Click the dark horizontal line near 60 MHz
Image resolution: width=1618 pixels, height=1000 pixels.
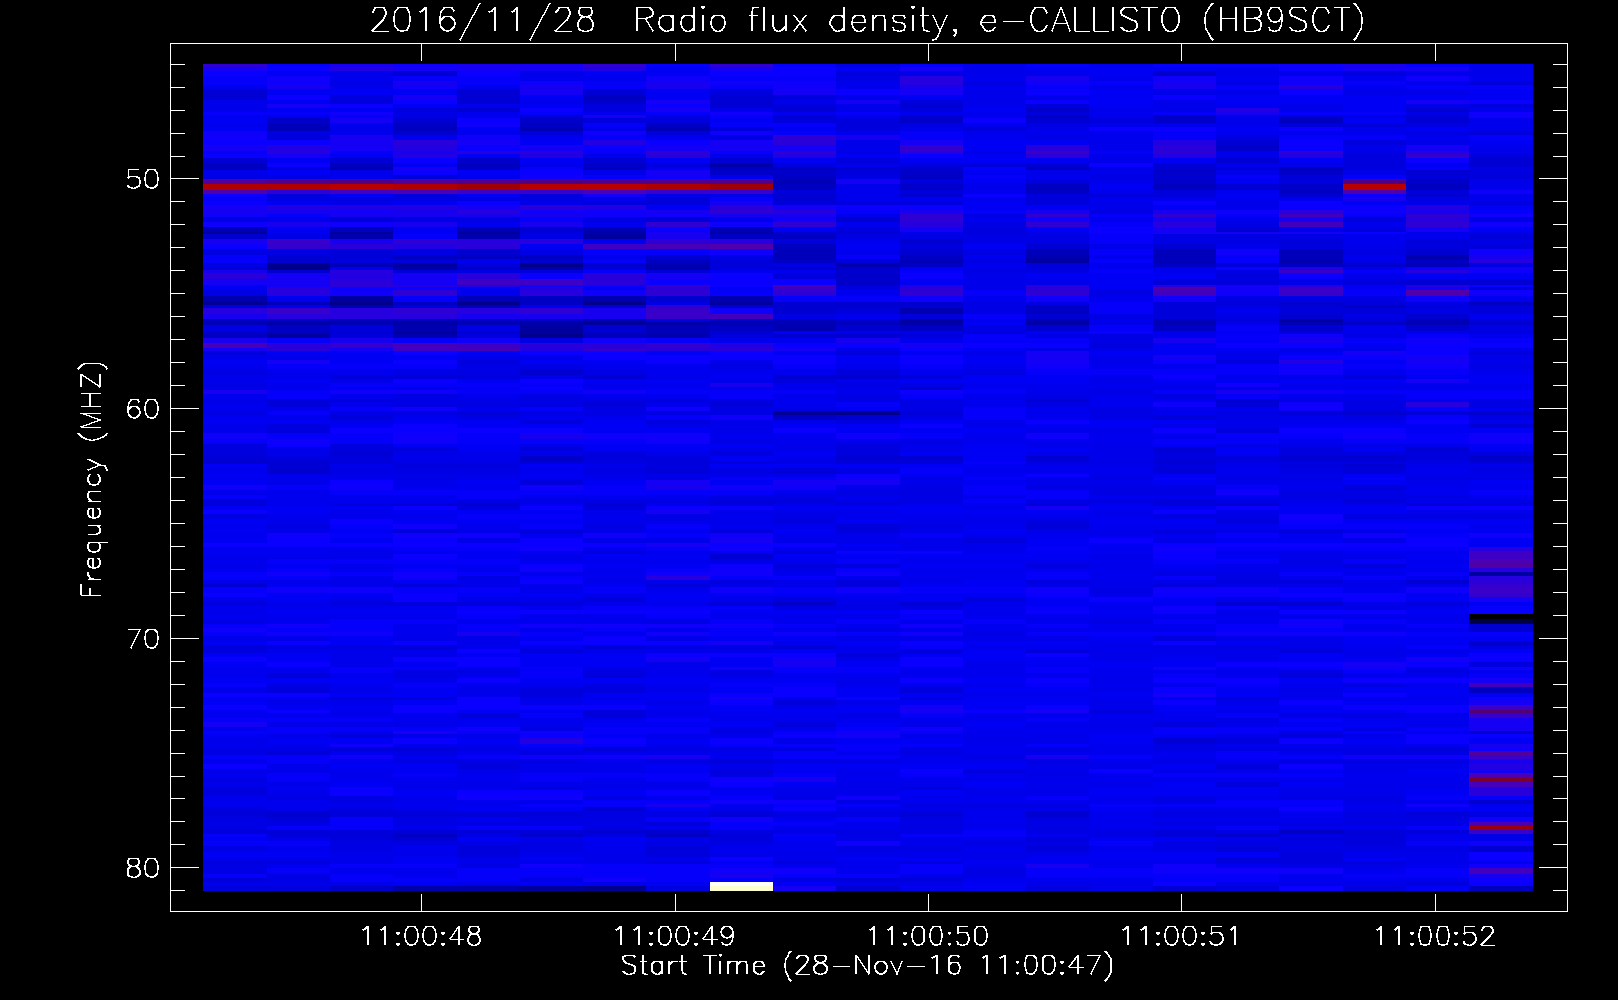[x=837, y=413]
